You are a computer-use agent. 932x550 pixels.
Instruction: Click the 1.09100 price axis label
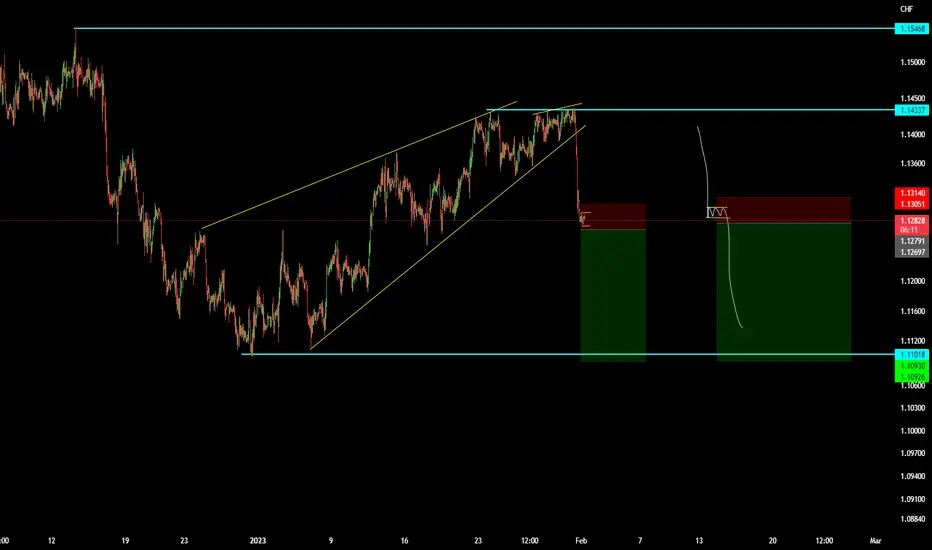click(x=912, y=499)
